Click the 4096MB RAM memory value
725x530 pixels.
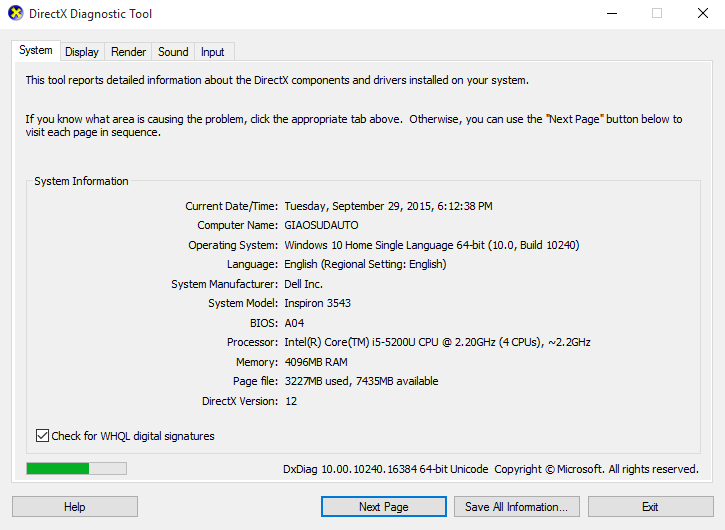(318, 362)
